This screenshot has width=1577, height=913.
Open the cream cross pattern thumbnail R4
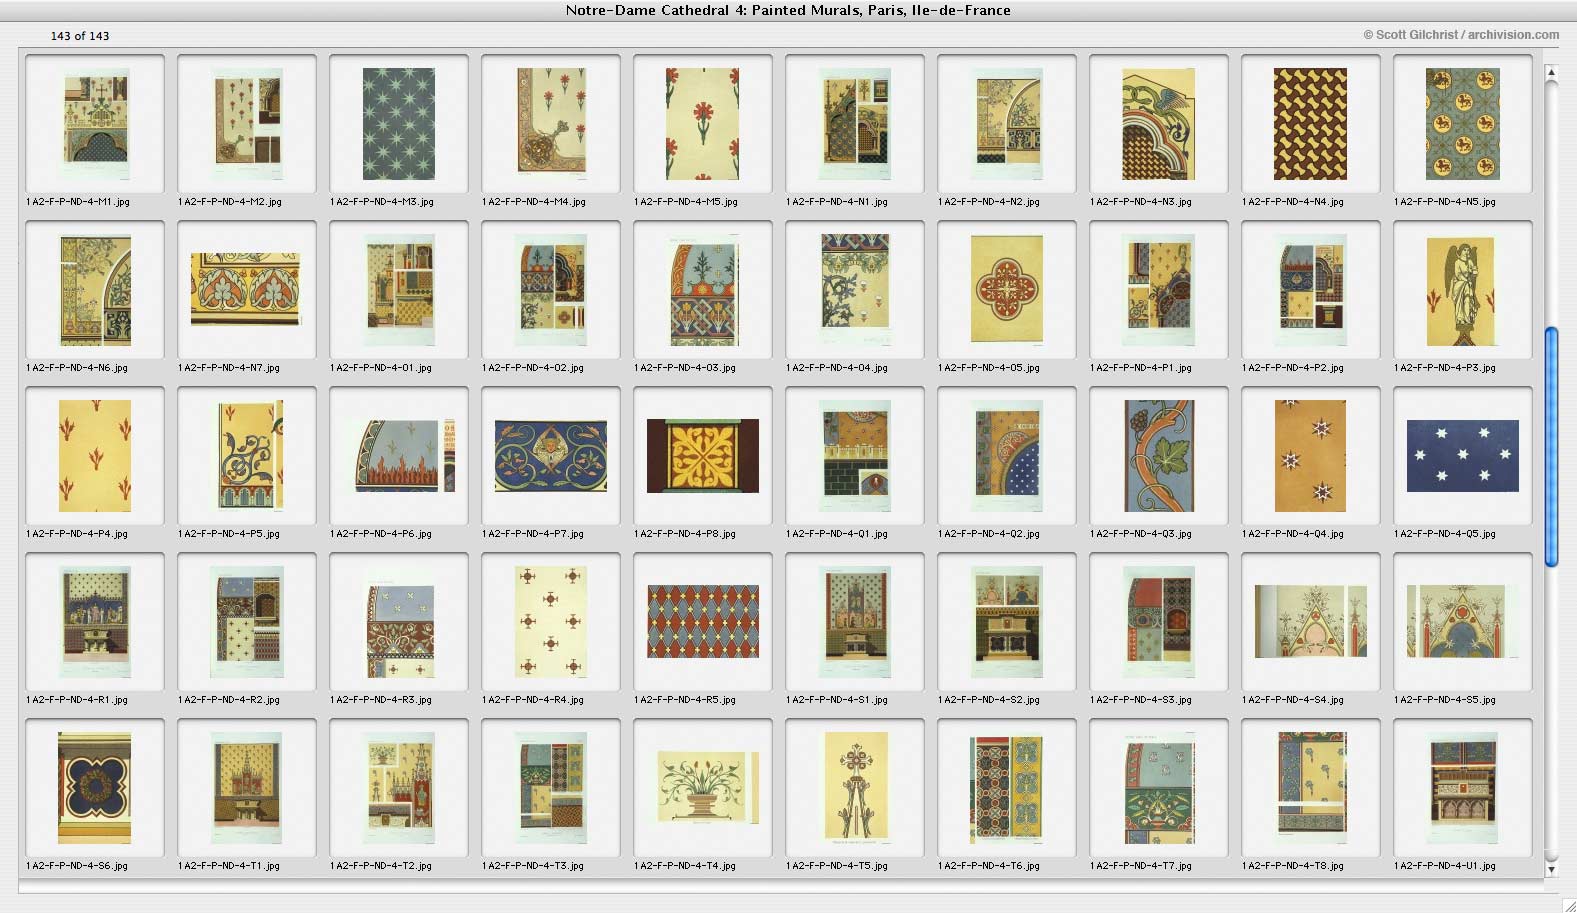tap(551, 622)
